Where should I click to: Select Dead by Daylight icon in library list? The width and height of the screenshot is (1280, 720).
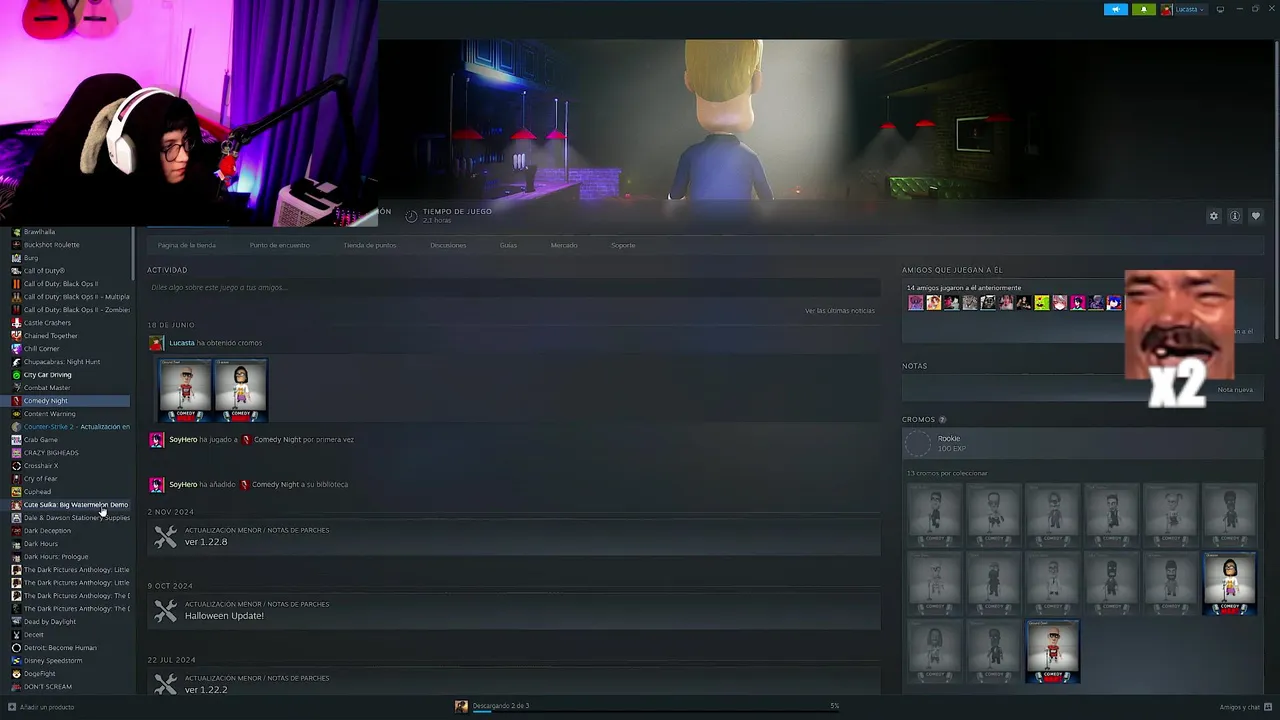[x=16, y=622]
